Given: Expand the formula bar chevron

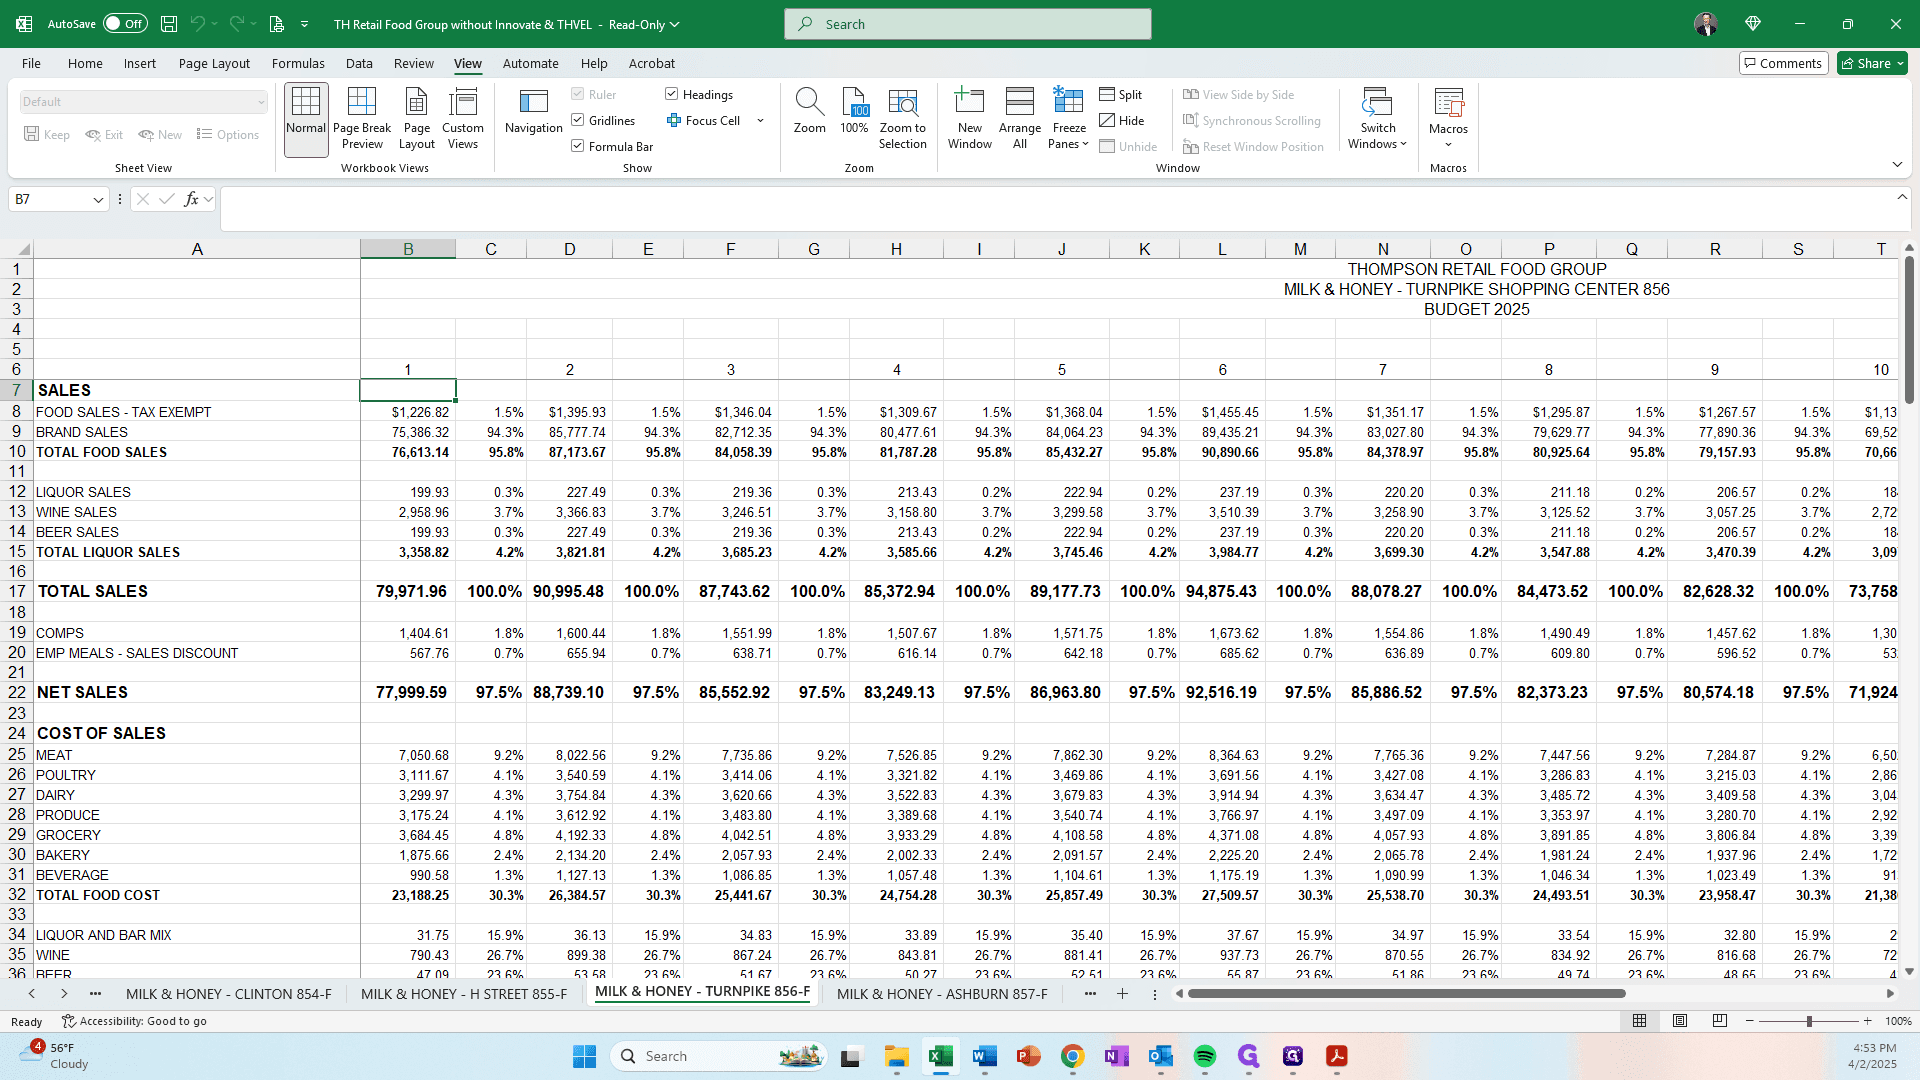Looking at the screenshot, I should click(x=1902, y=197).
